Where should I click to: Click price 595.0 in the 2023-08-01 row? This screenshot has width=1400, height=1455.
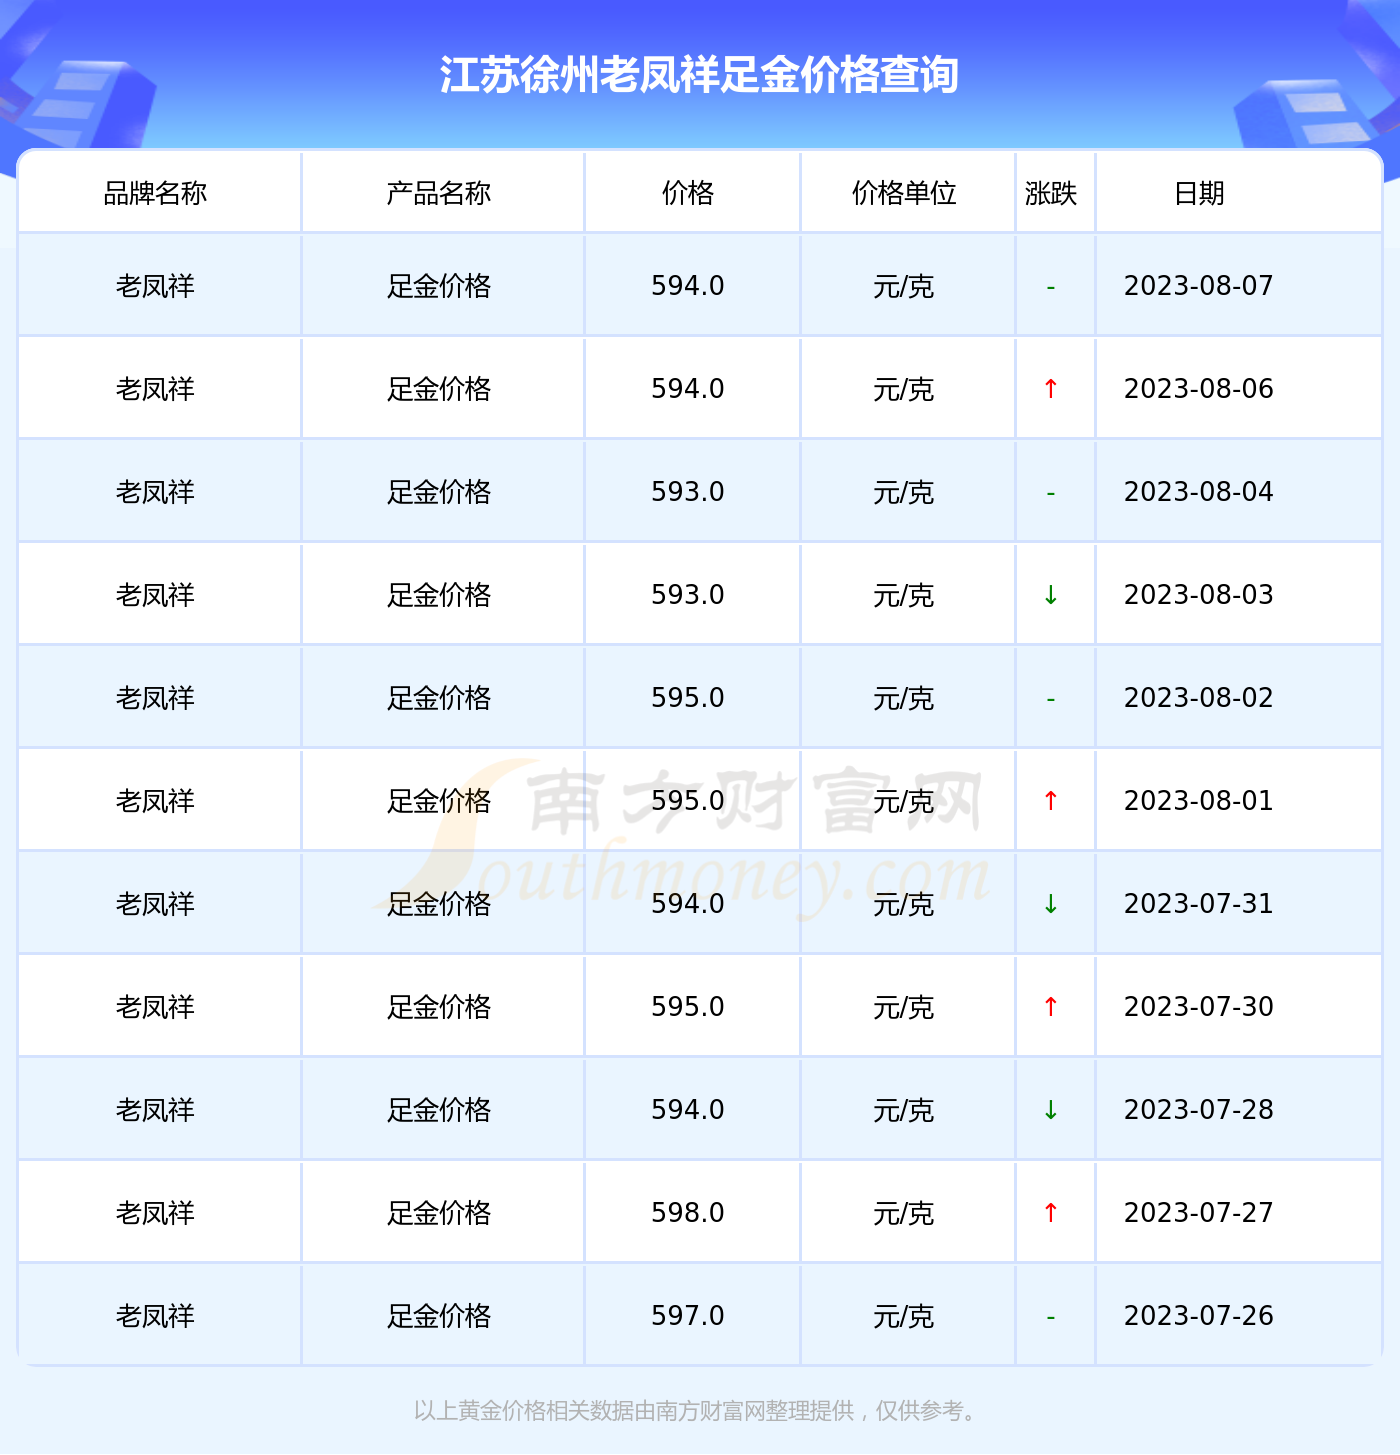(688, 801)
